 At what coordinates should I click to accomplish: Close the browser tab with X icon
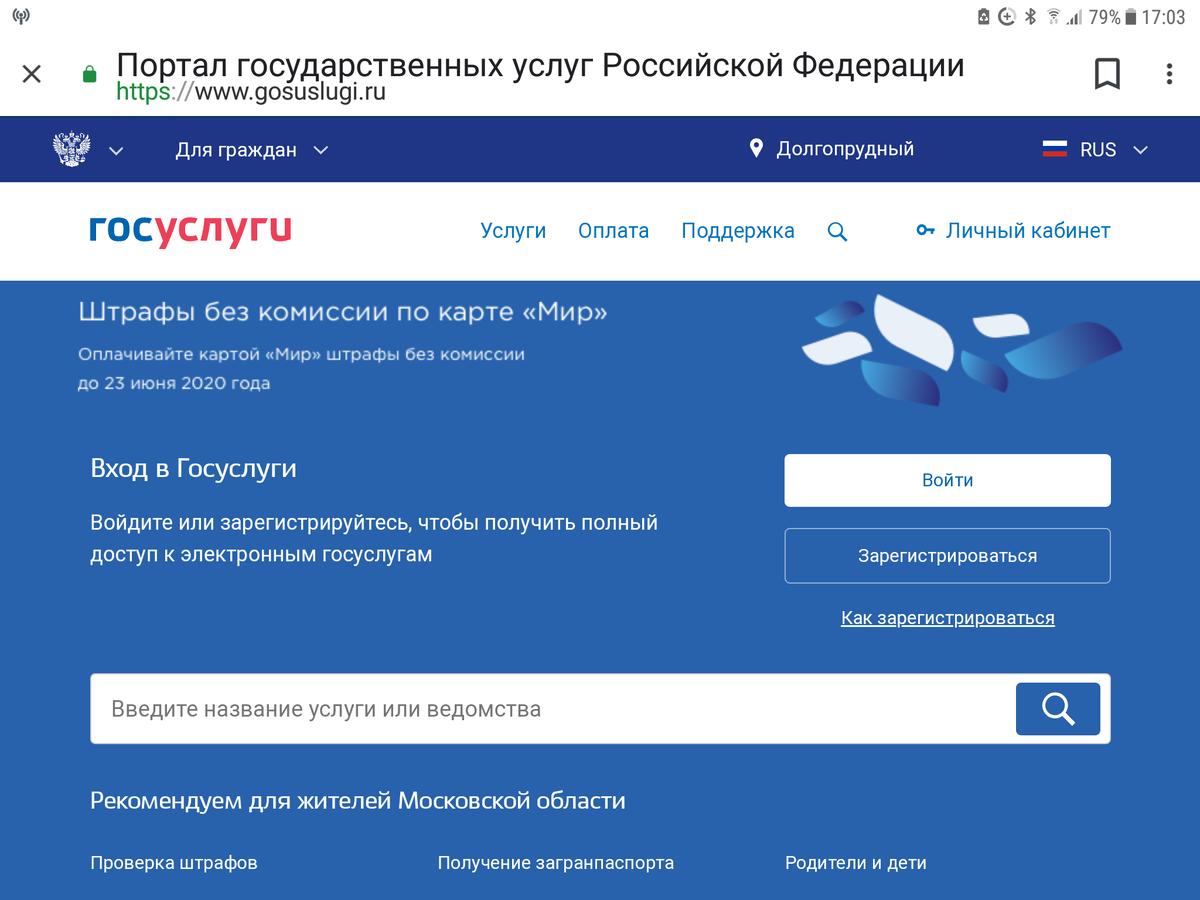(x=32, y=74)
